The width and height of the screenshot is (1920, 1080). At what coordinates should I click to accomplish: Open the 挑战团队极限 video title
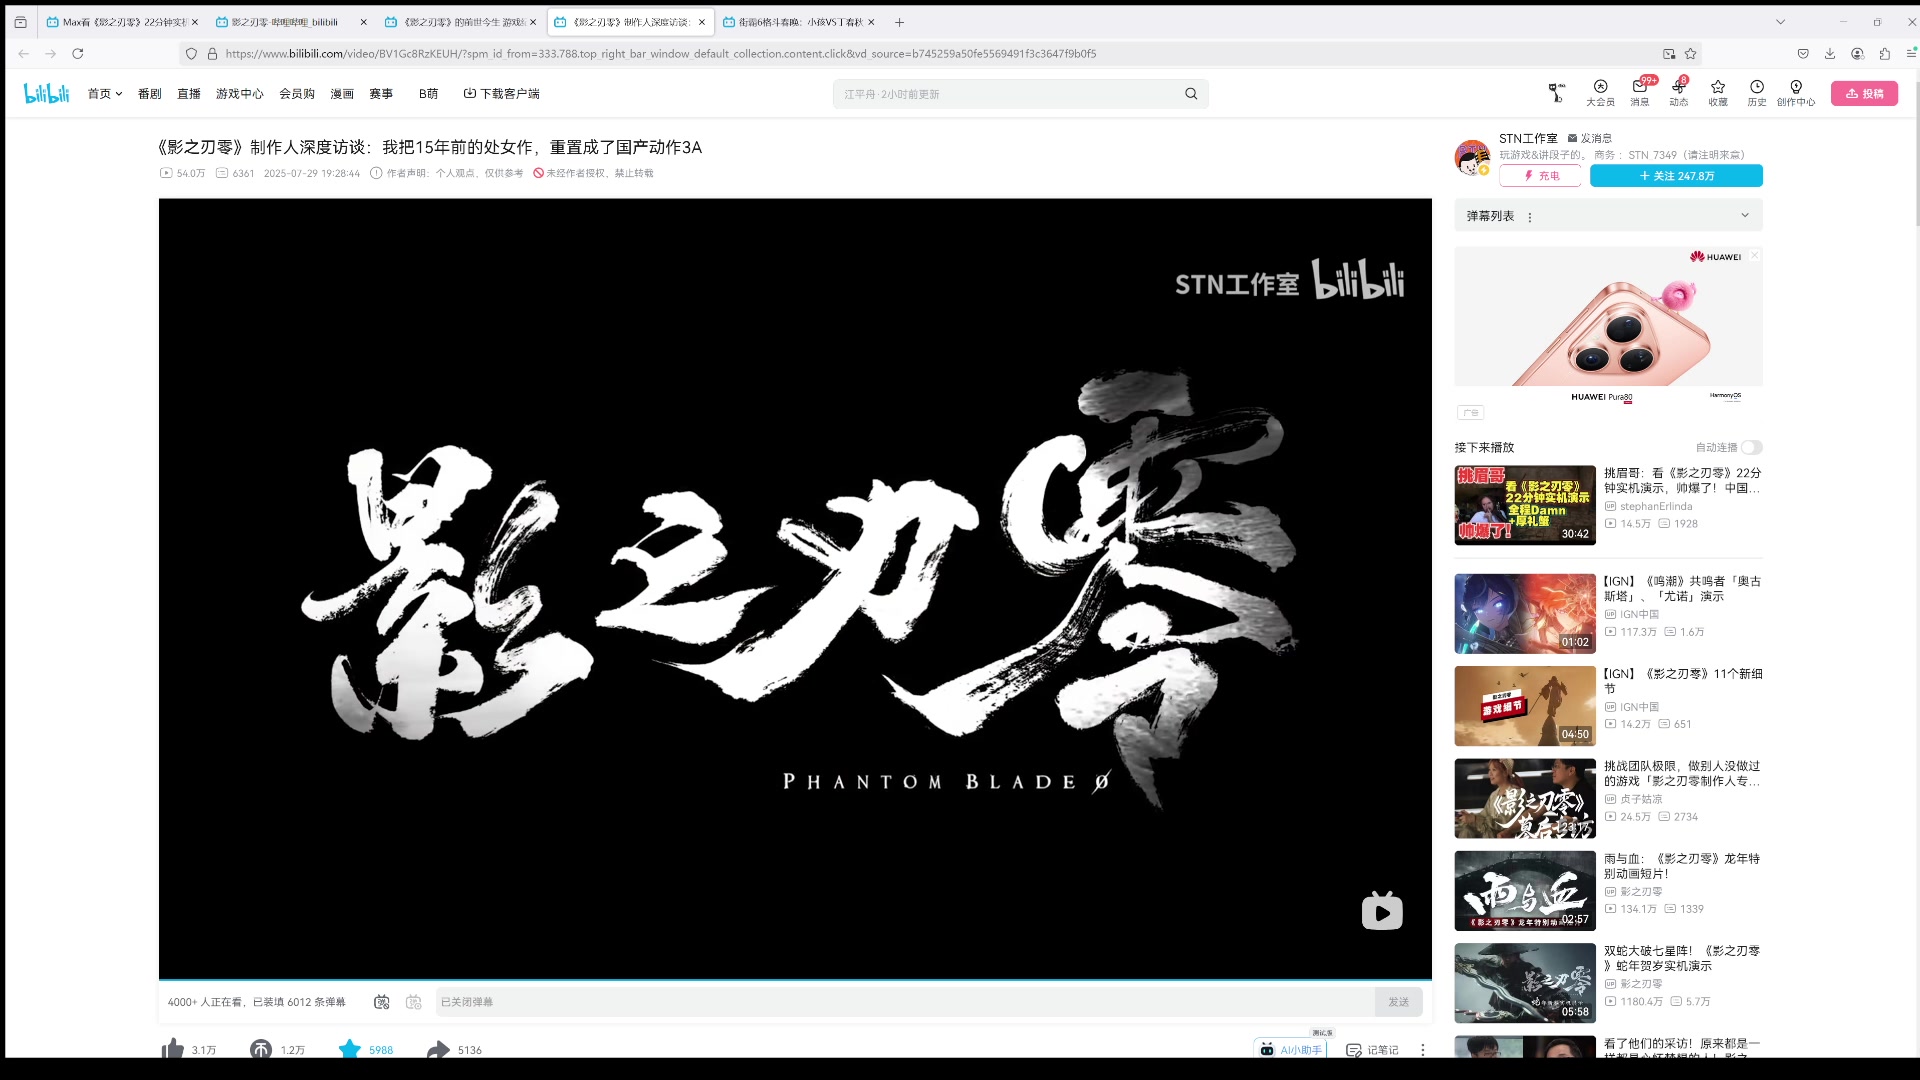click(x=1682, y=773)
